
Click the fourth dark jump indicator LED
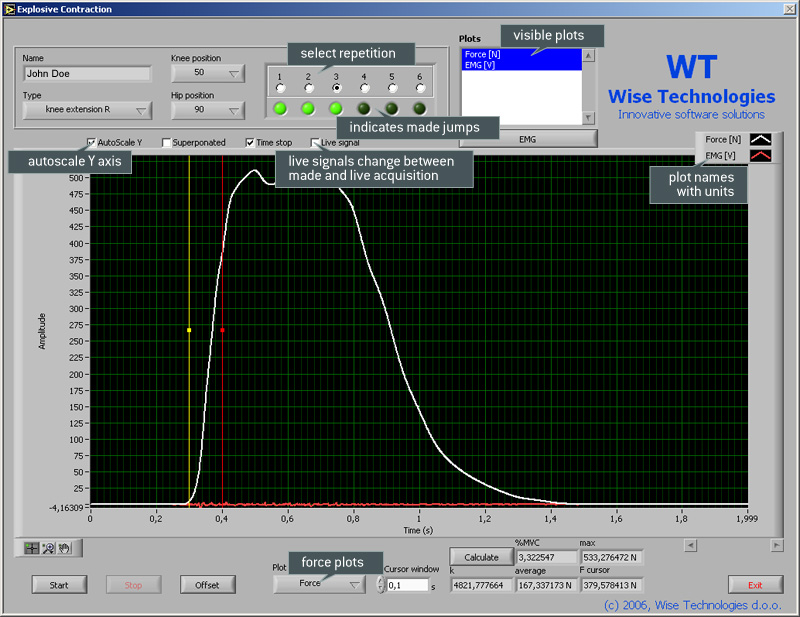364,108
